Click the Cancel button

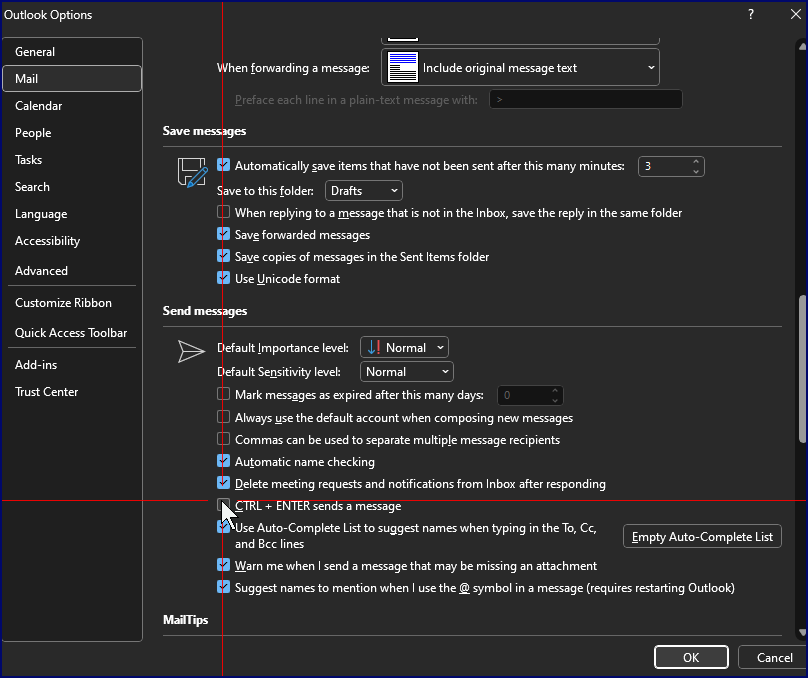tap(774, 657)
